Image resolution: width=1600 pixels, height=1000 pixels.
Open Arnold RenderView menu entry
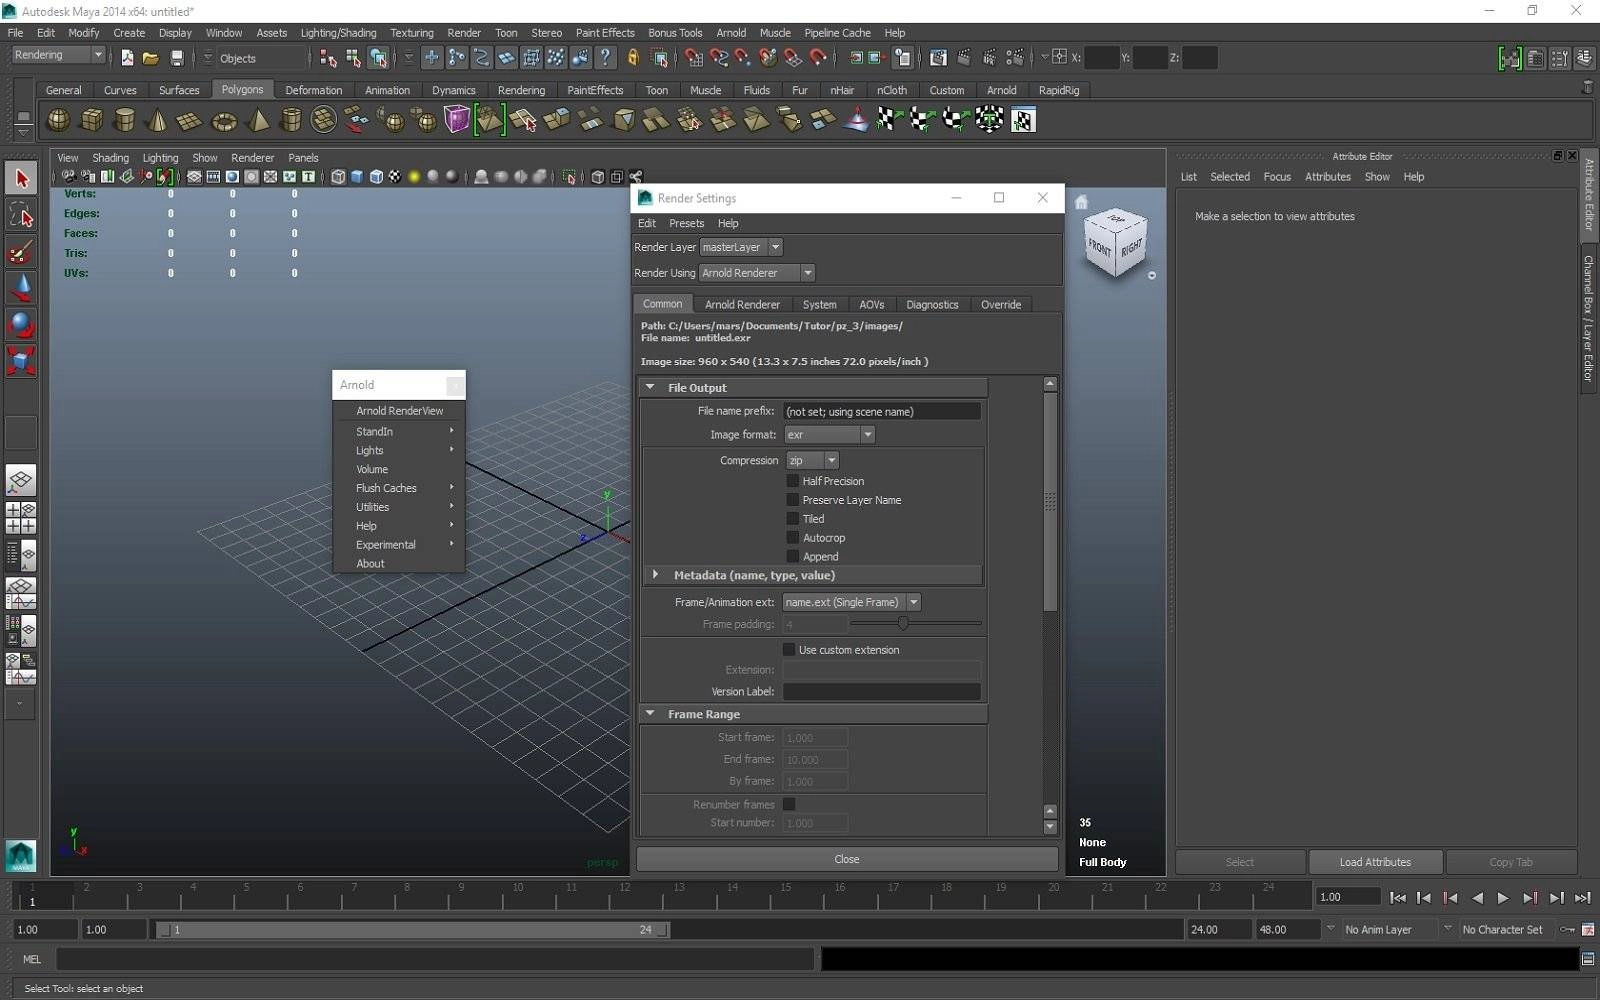(x=399, y=411)
